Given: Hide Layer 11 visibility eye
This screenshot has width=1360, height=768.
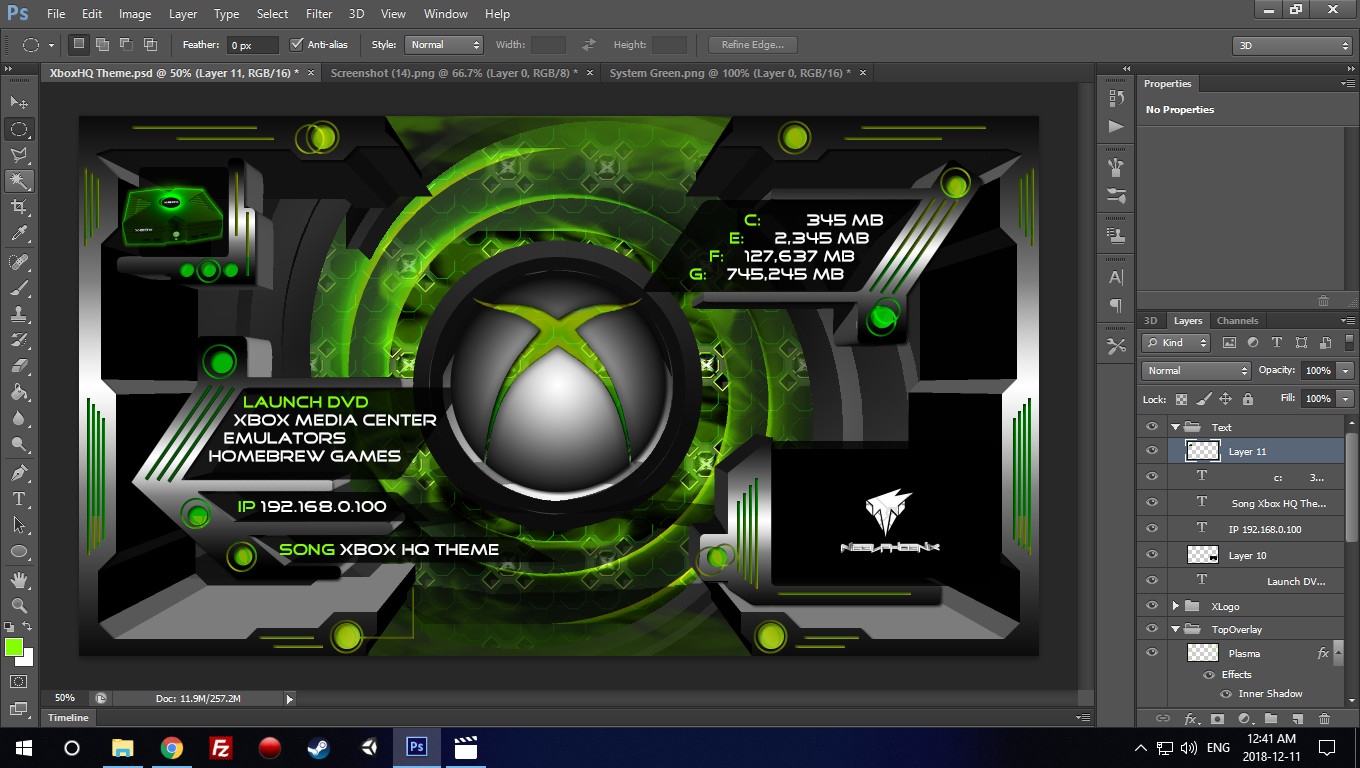Looking at the screenshot, I should [1152, 451].
